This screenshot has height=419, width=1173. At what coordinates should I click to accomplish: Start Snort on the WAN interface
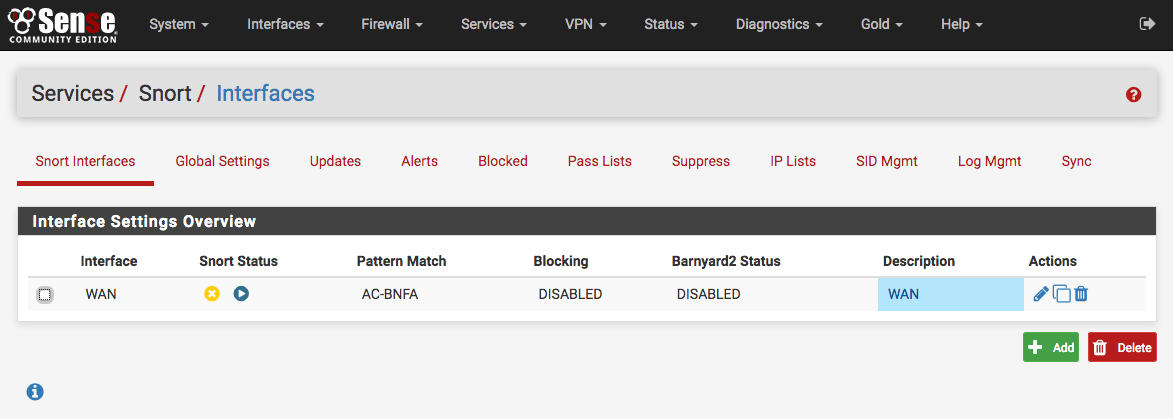click(241, 294)
